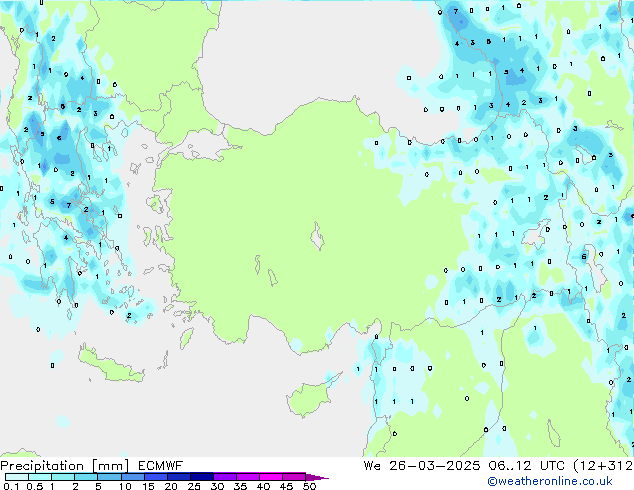Select the 0.5–1 mm legend swatch

pos(40,477)
